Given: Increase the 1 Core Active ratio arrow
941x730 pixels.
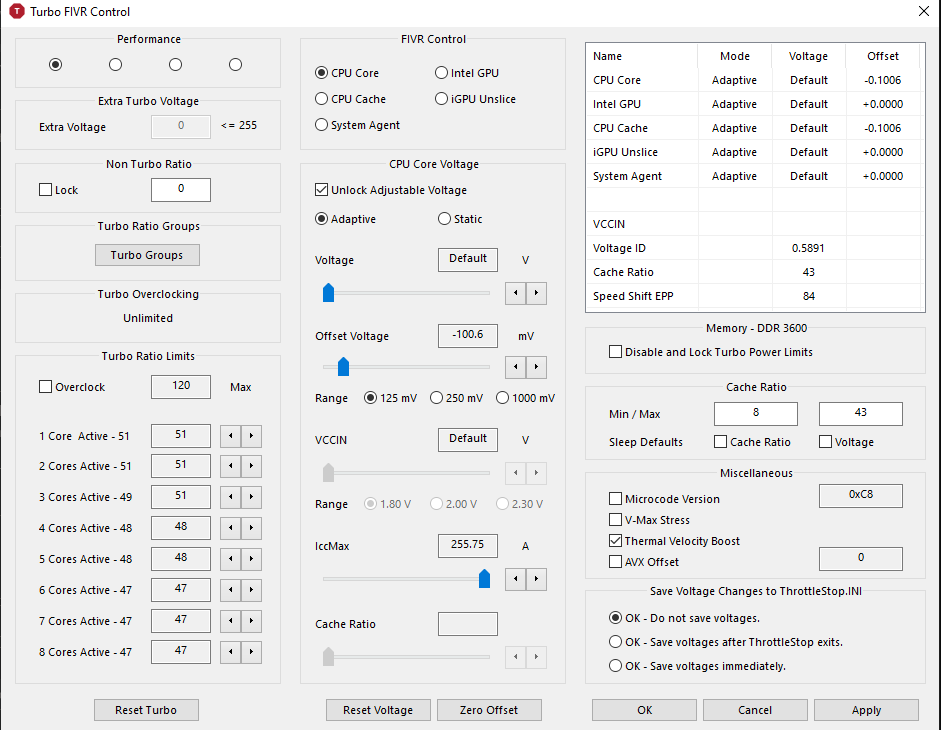Looking at the screenshot, I should pyautogui.click(x=252, y=436).
